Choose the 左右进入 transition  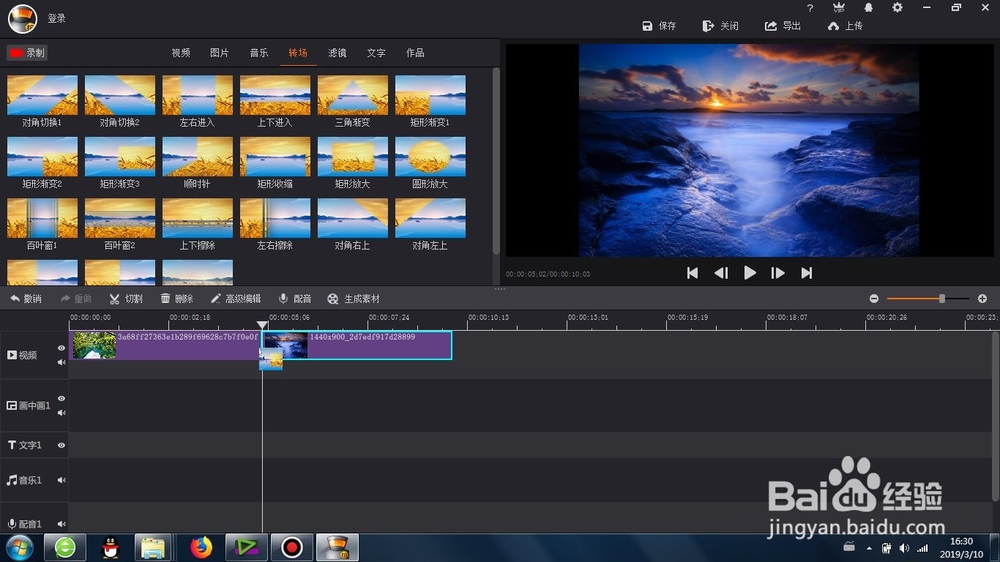(x=198, y=96)
